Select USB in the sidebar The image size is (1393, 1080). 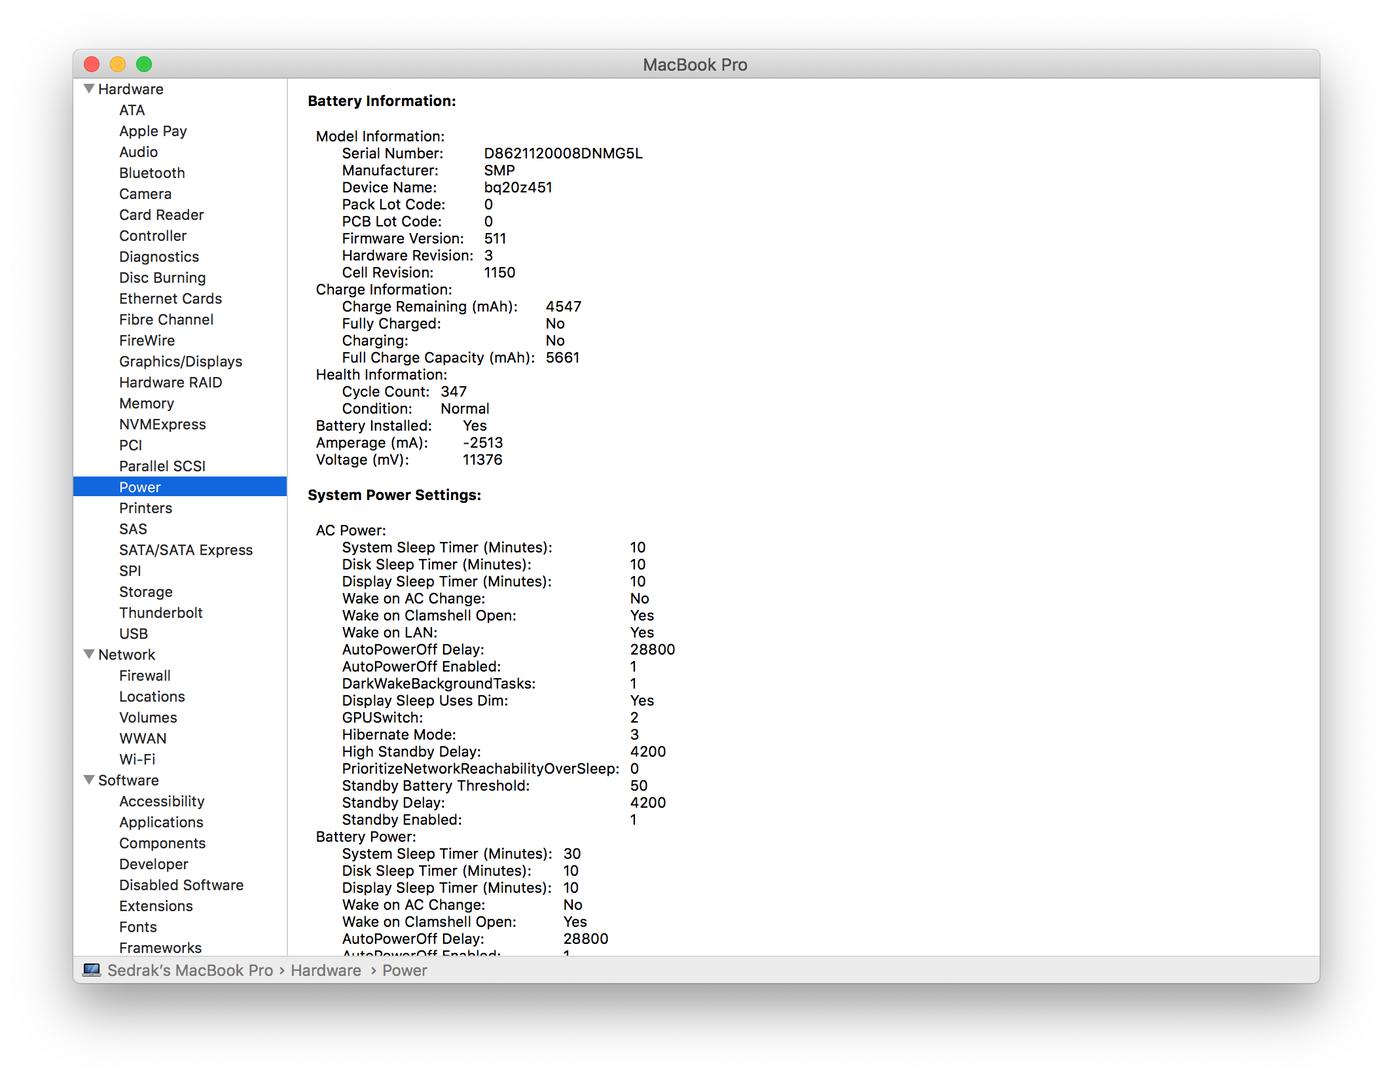tap(133, 635)
